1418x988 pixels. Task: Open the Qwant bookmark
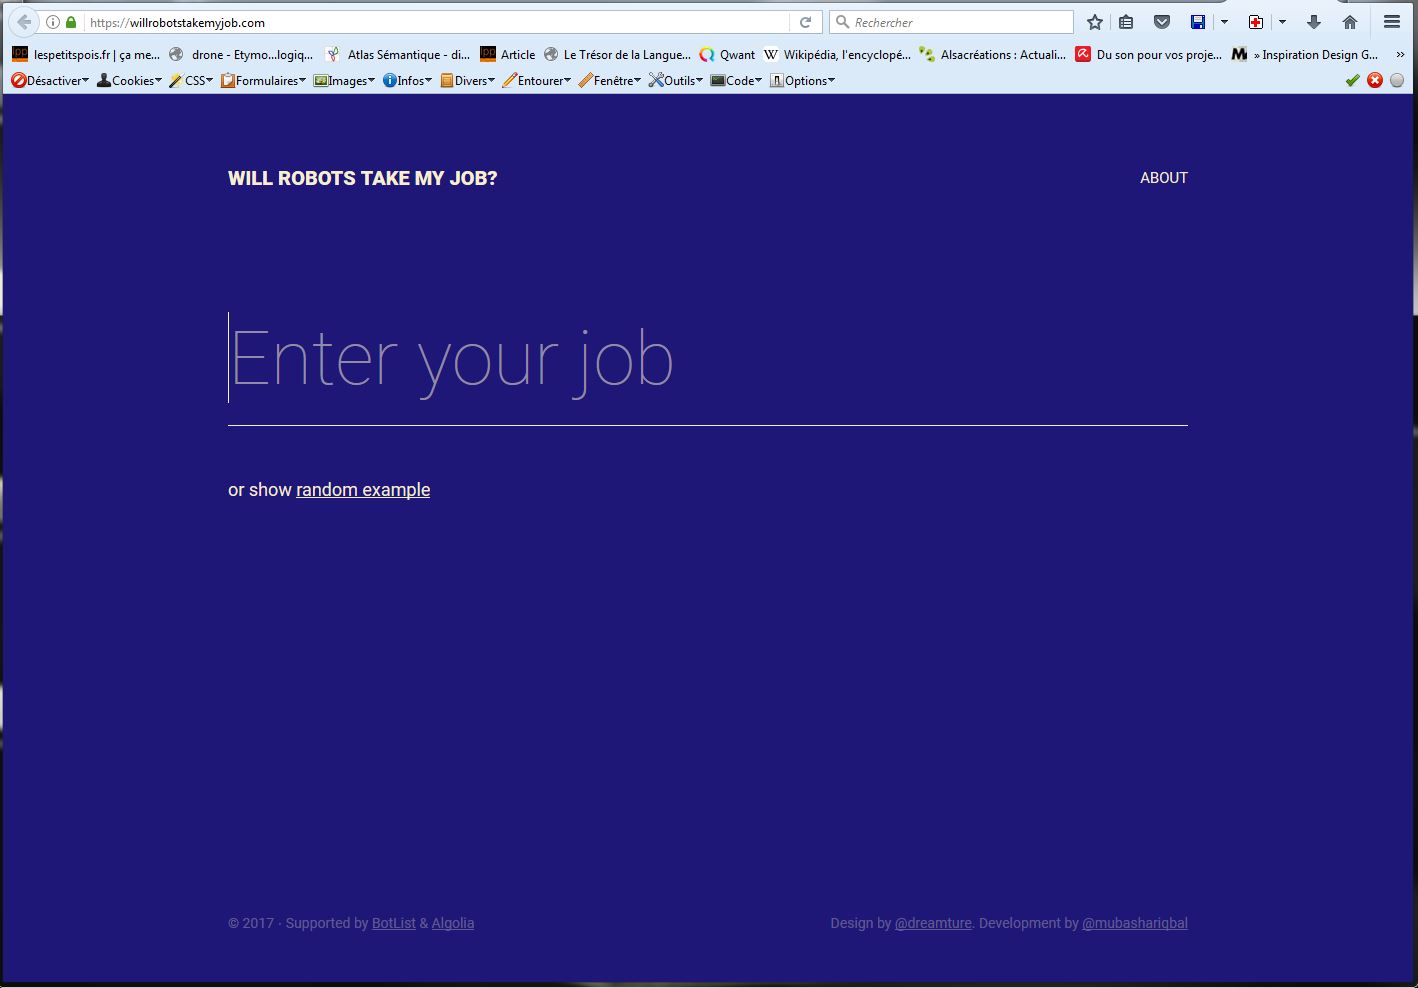[x=727, y=54]
